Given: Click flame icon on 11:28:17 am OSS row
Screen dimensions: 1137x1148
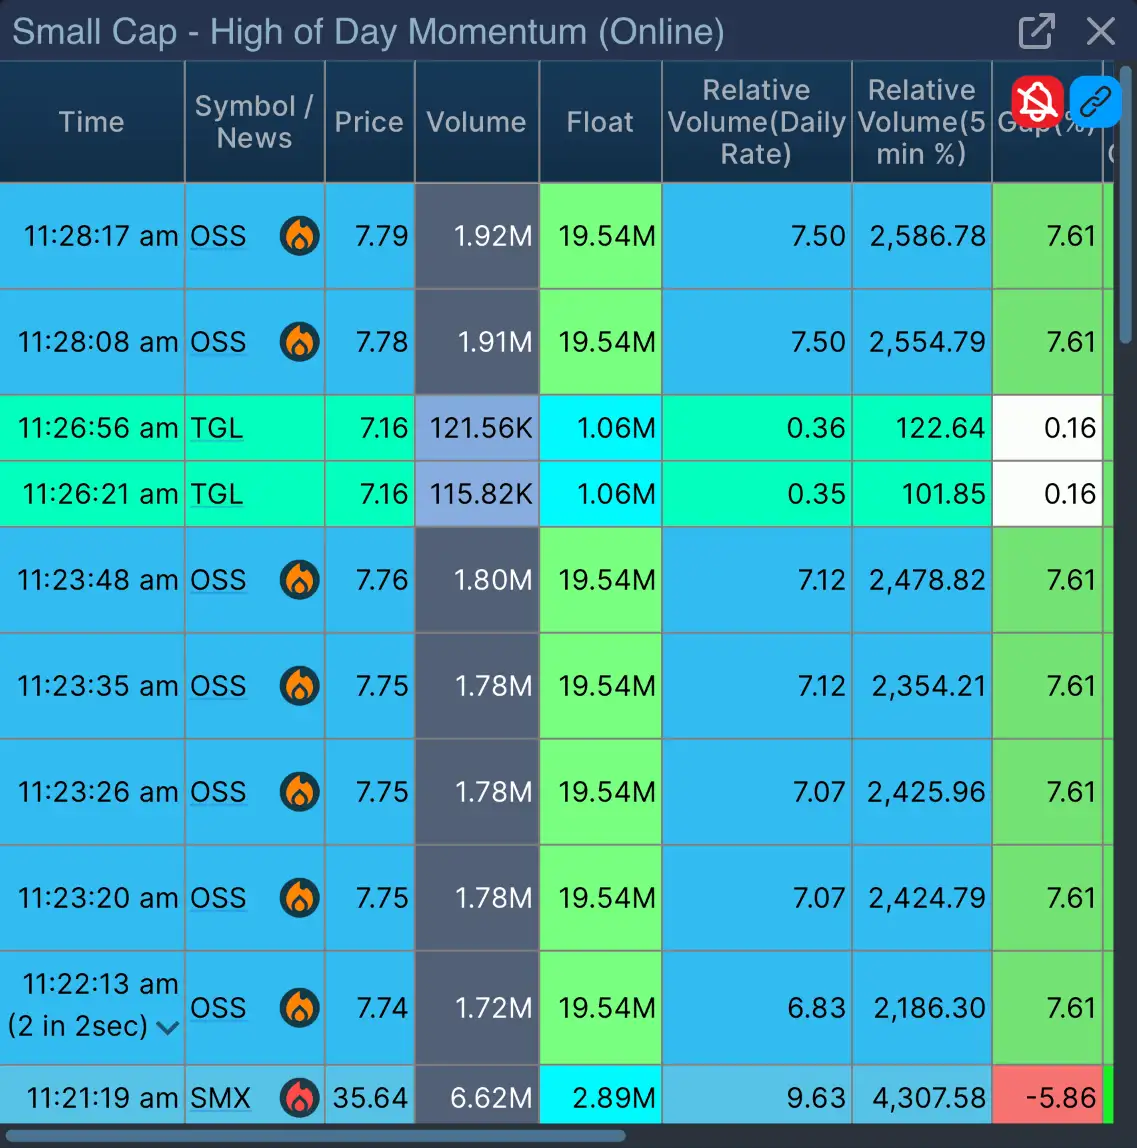Looking at the screenshot, I should (x=299, y=236).
